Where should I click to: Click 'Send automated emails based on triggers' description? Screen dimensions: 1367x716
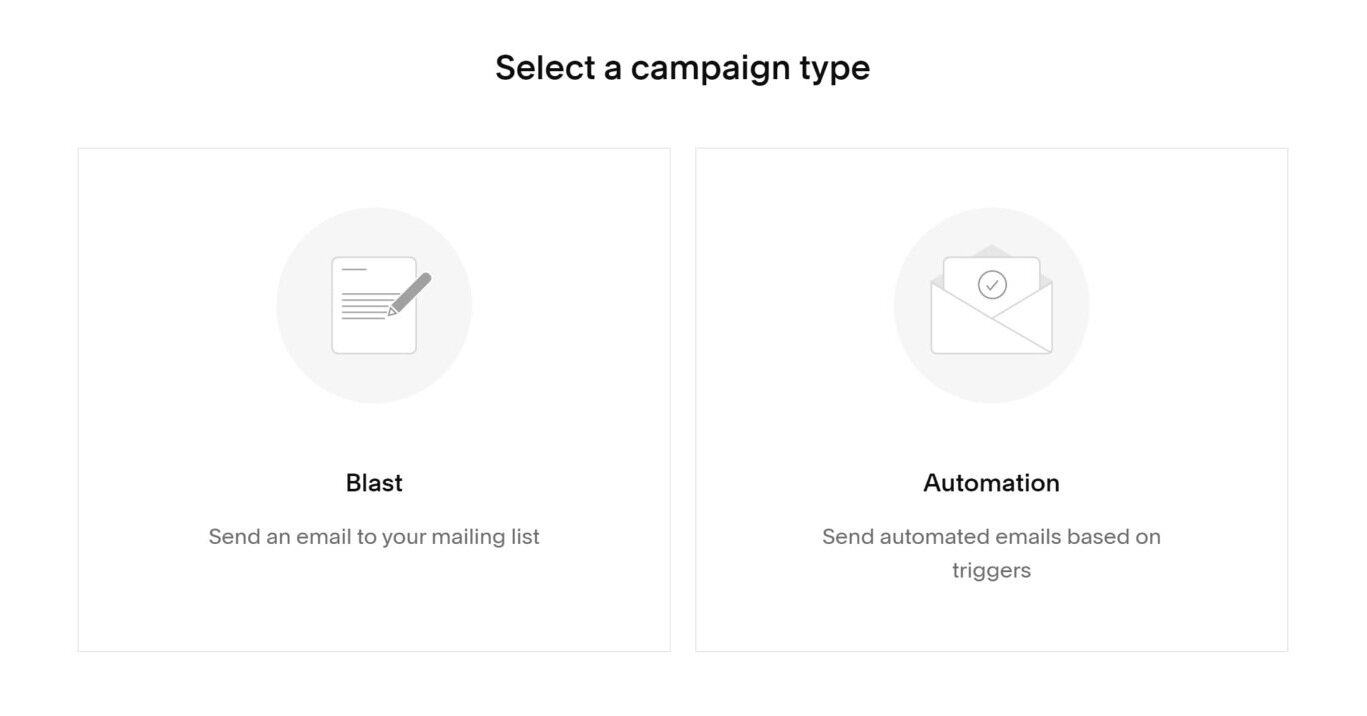(991, 554)
